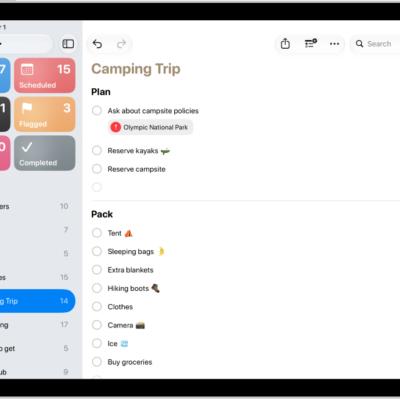The height and width of the screenshot is (400, 400).
Task: Open the sidebar list with 17 items
Action: [x=37, y=325]
